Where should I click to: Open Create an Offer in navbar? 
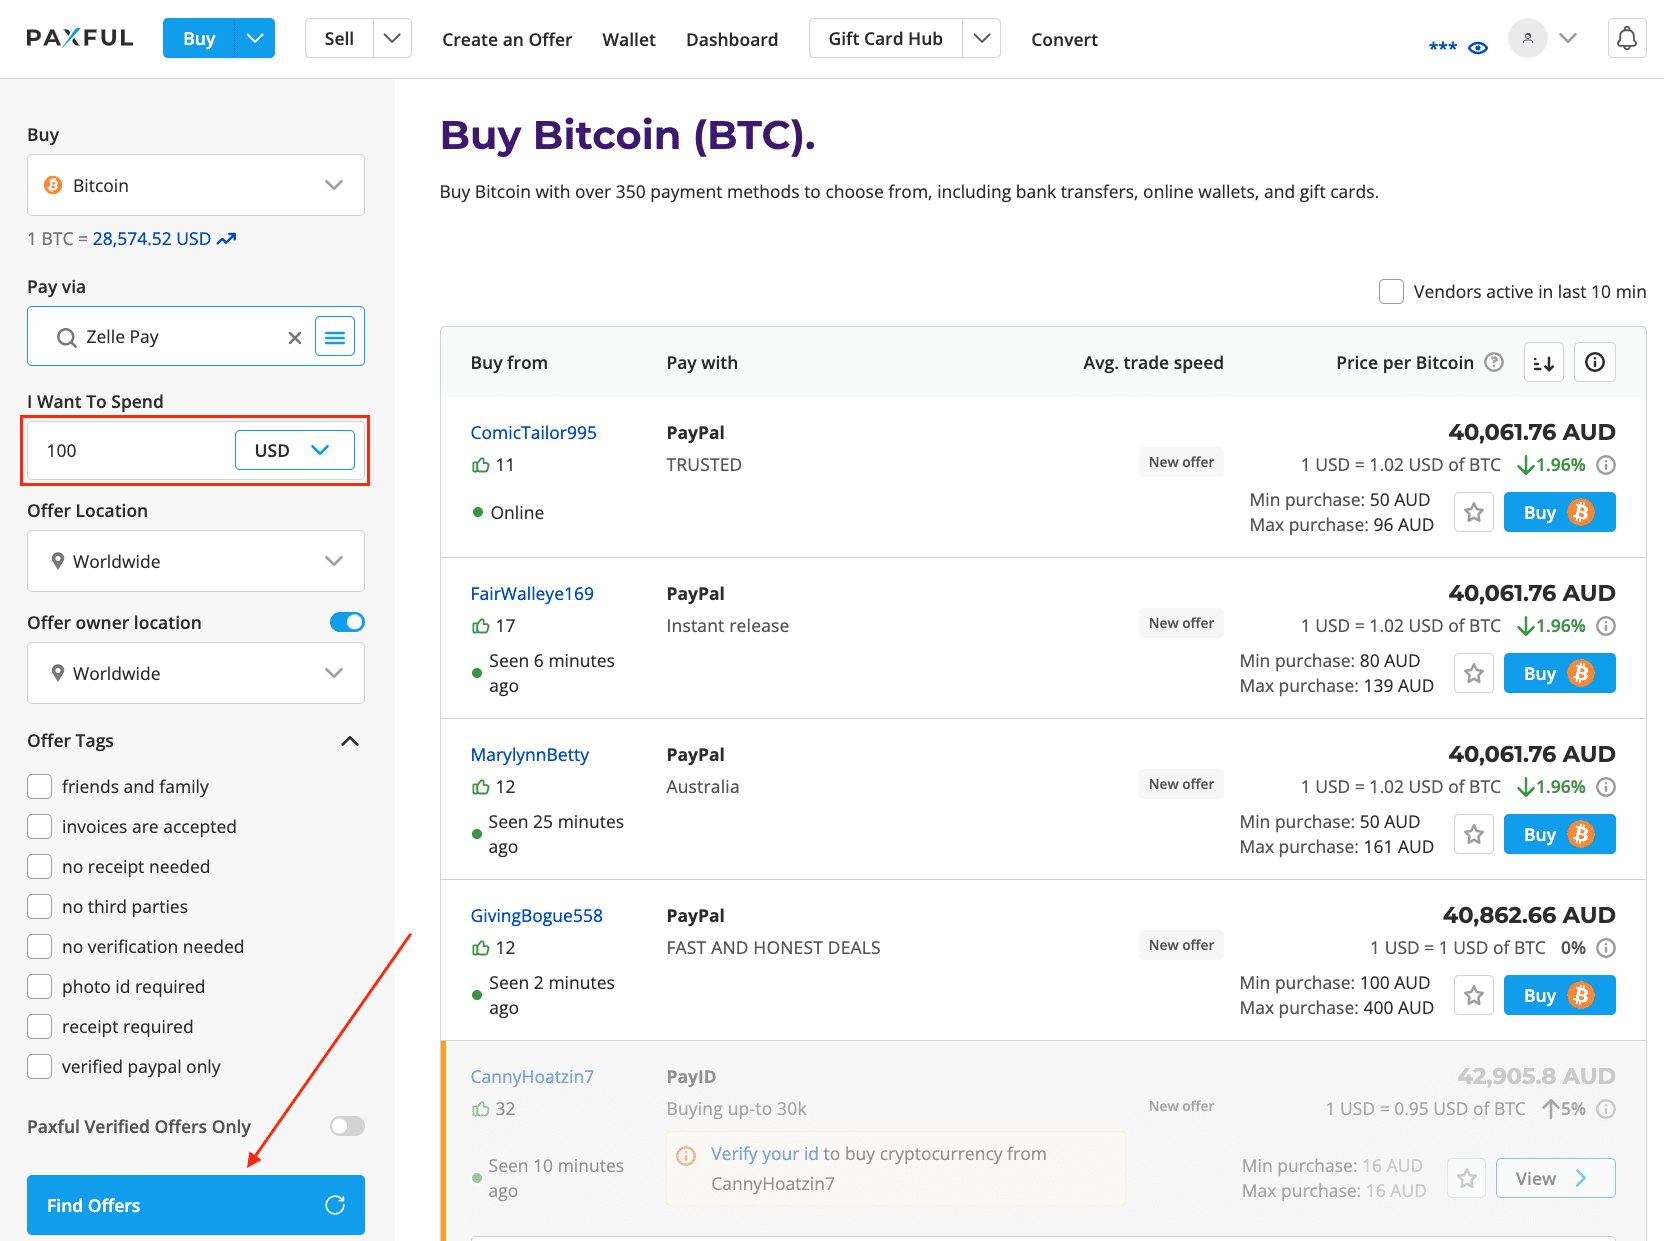click(507, 39)
